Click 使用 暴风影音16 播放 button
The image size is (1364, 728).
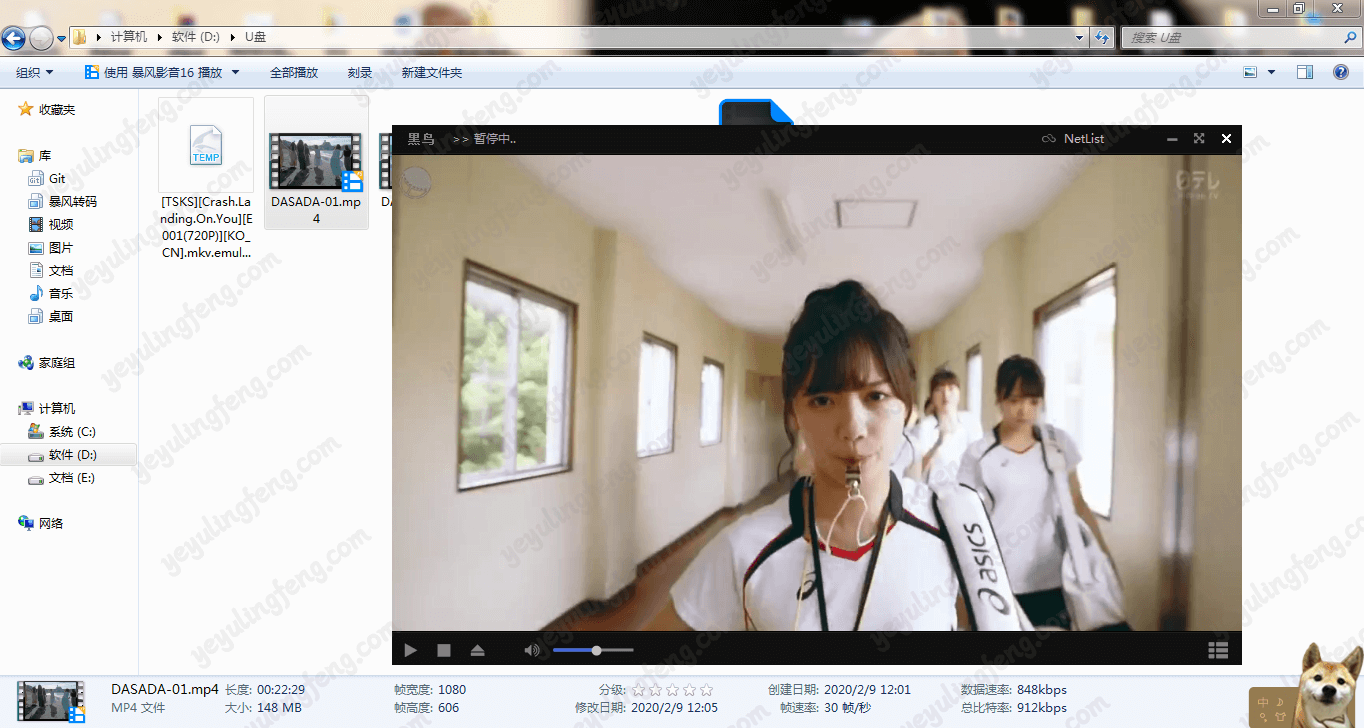153,72
